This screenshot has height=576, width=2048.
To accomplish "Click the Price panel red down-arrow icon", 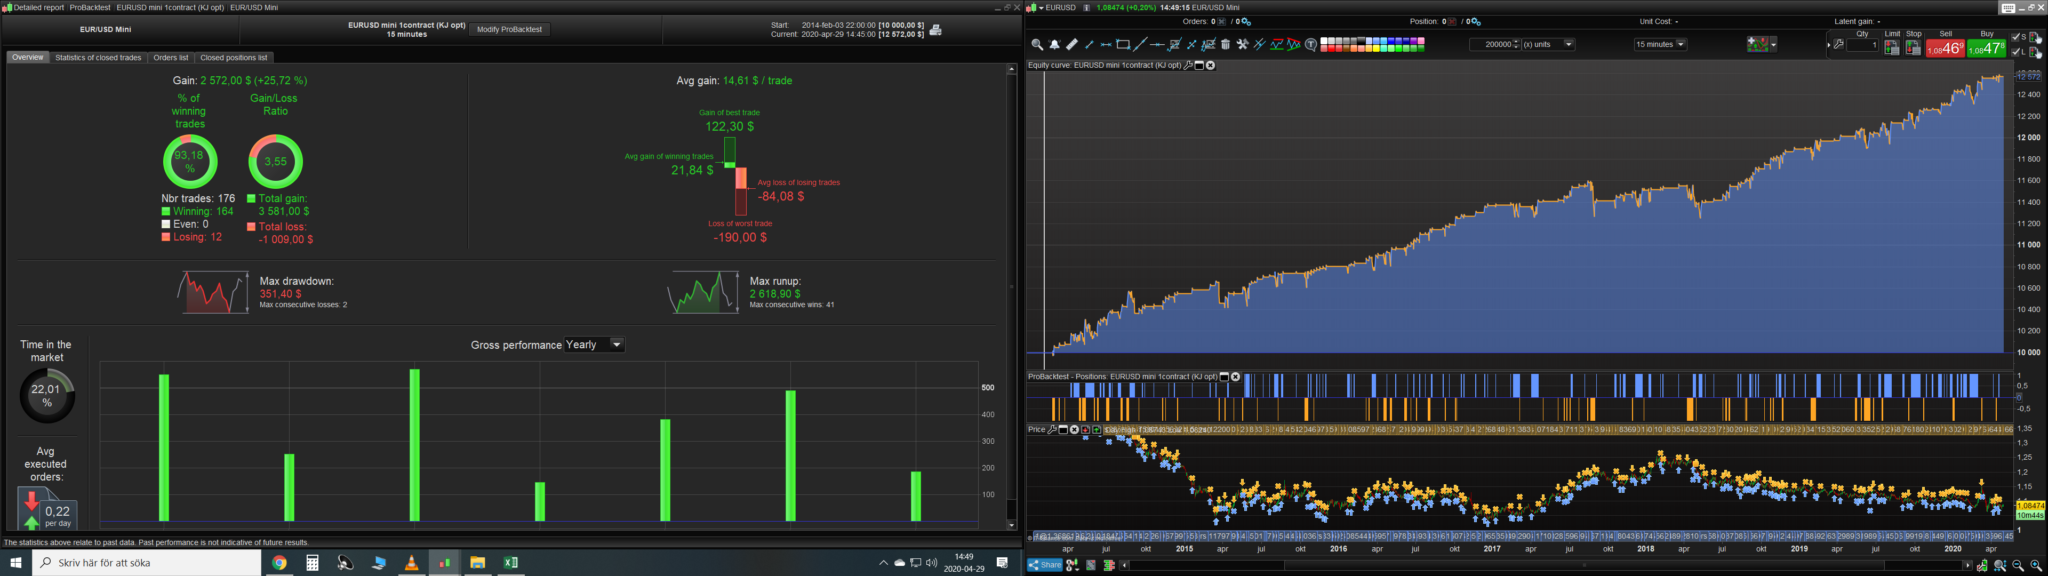I will 1085,430.
